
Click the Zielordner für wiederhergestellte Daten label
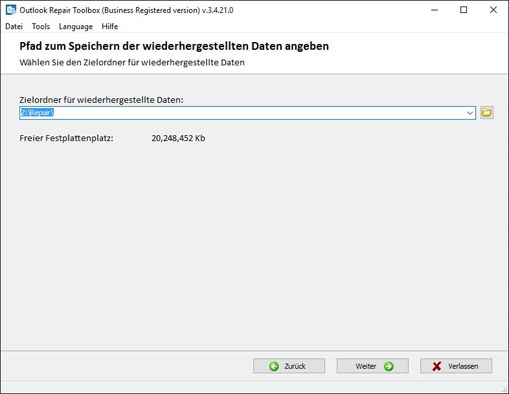(x=101, y=100)
